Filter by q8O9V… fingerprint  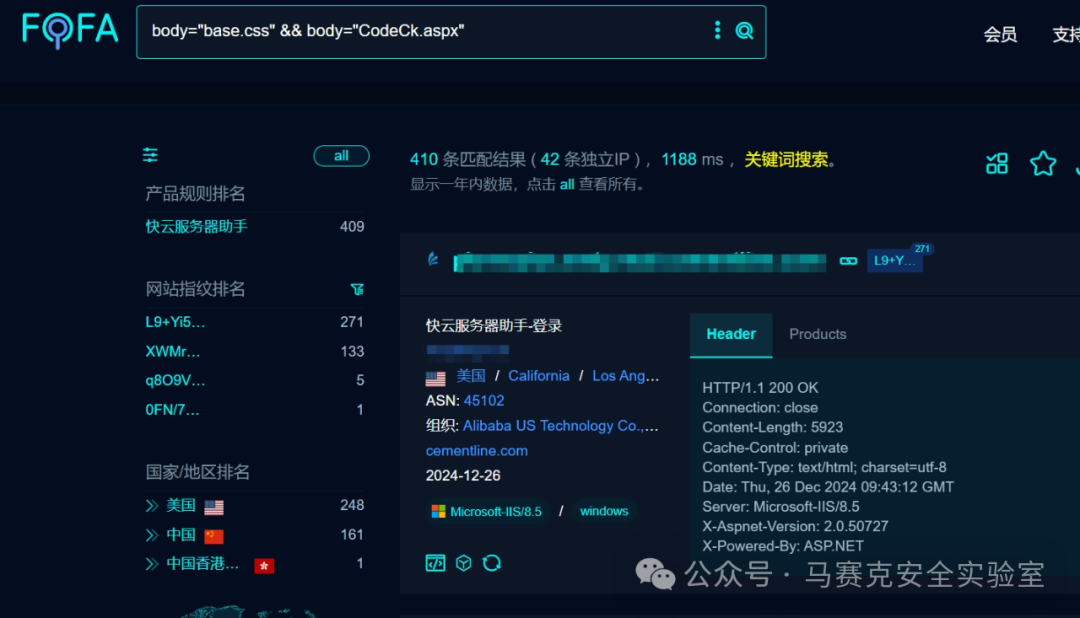pos(175,380)
